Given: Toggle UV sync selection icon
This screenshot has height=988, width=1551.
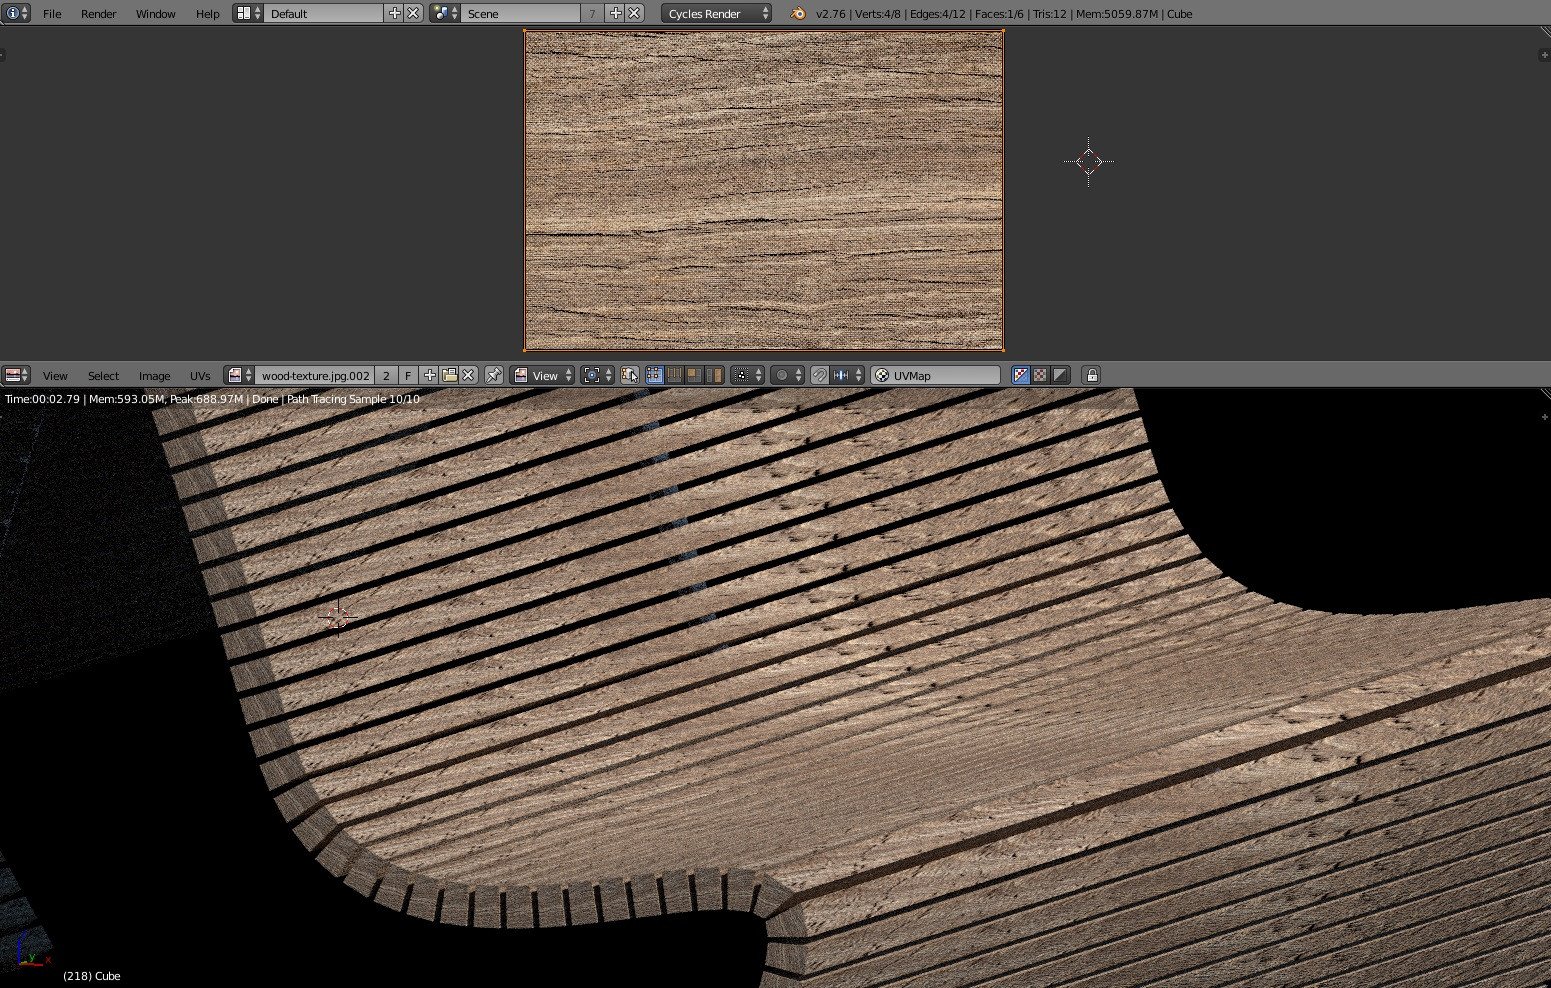Looking at the screenshot, I should pos(629,375).
